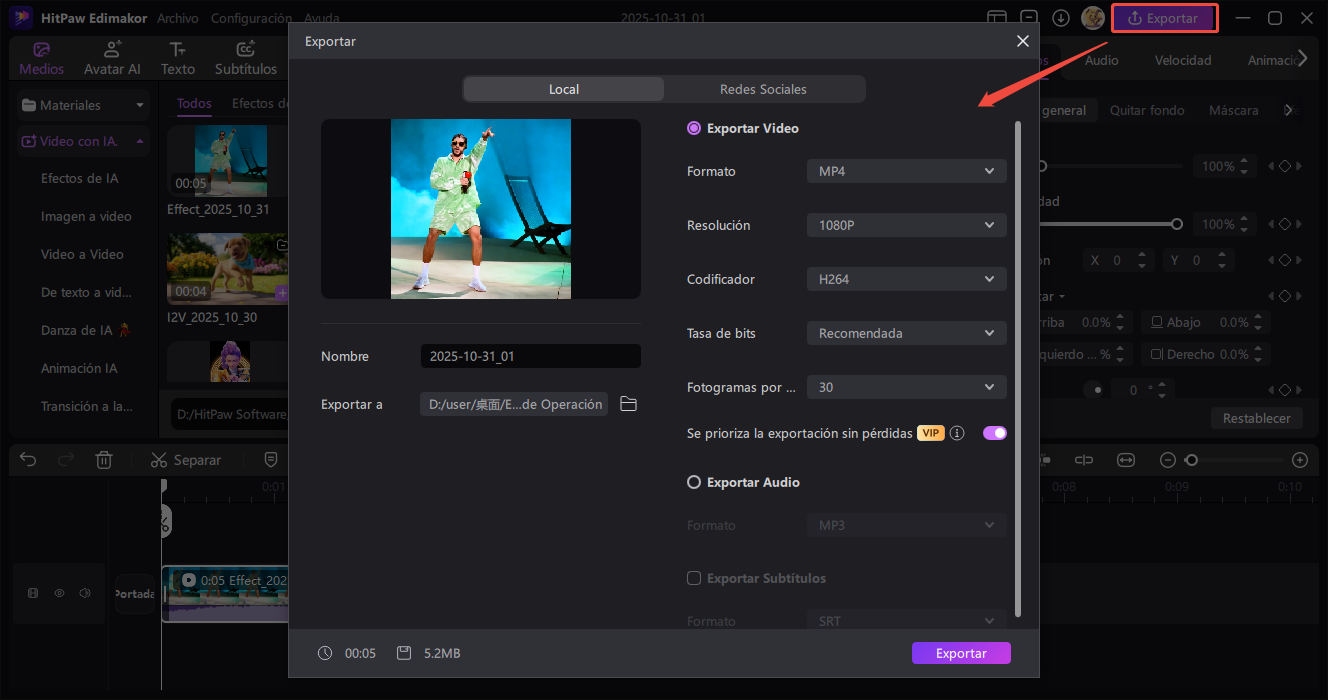Click the info icon beside VIP badge
The image size is (1328, 700).
pos(957,433)
